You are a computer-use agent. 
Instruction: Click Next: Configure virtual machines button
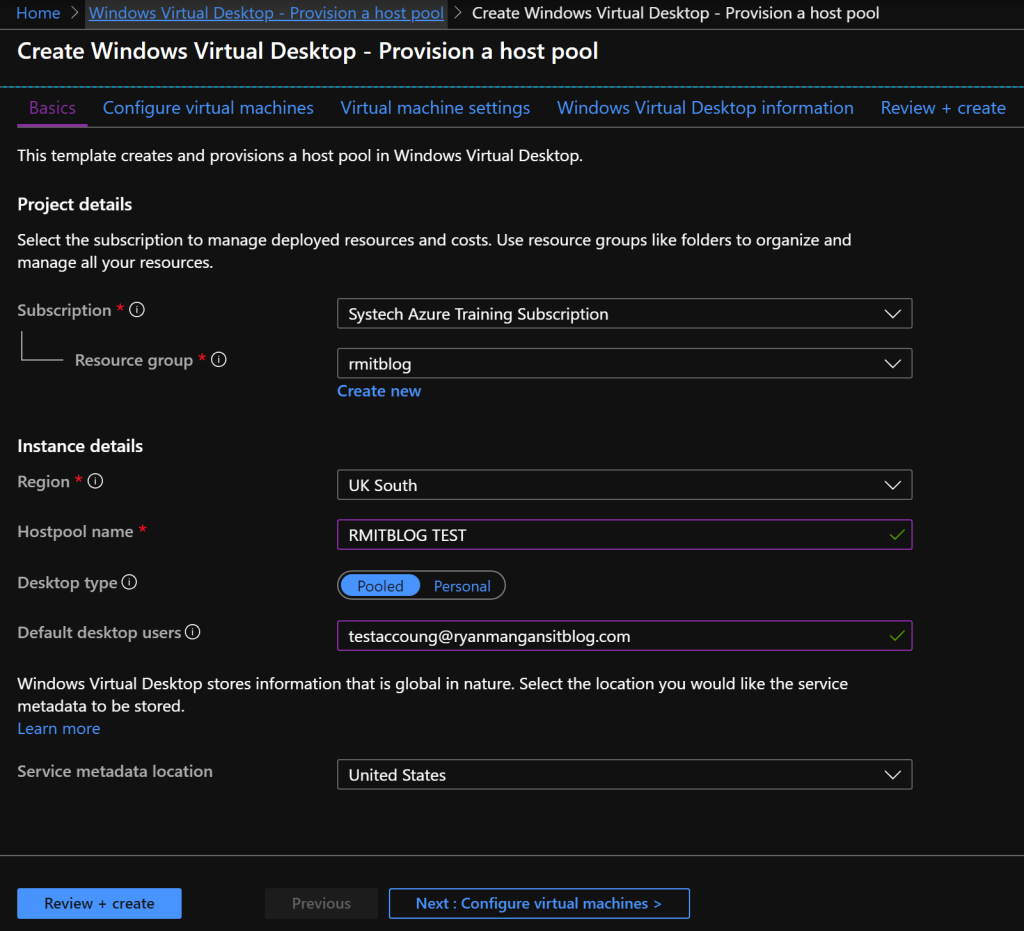[539, 903]
